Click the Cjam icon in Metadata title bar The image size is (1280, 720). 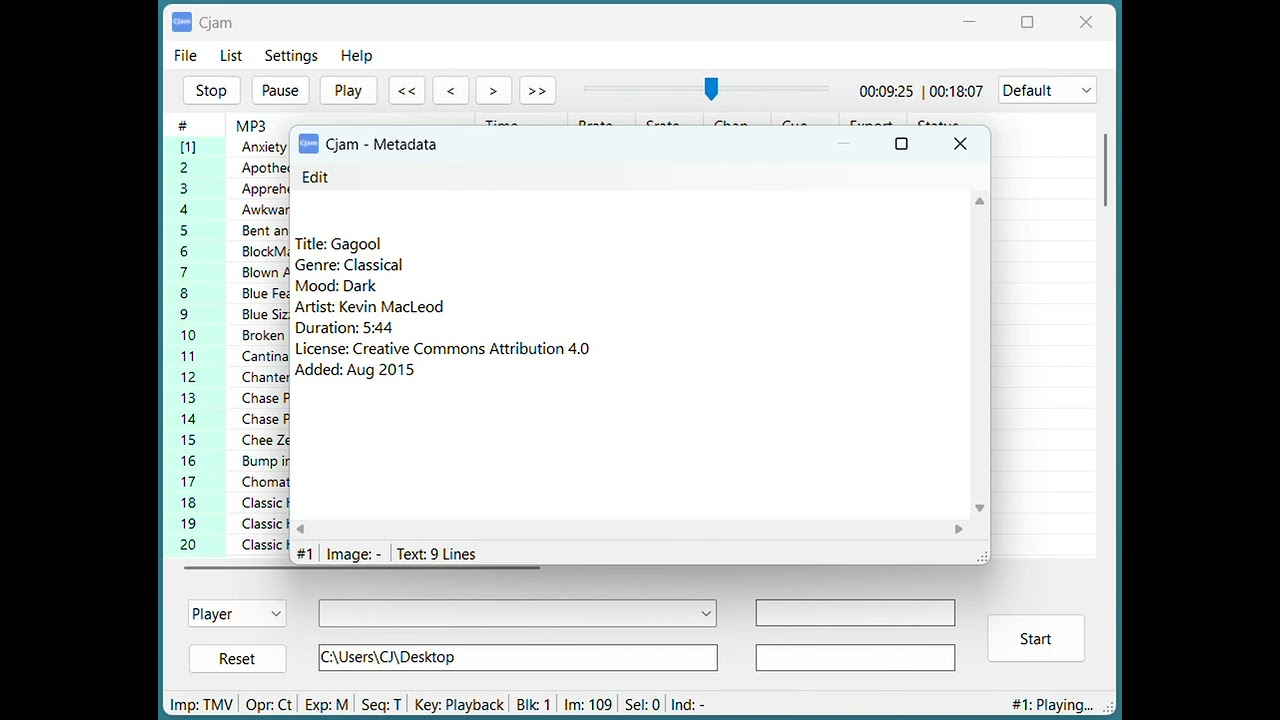coord(309,144)
